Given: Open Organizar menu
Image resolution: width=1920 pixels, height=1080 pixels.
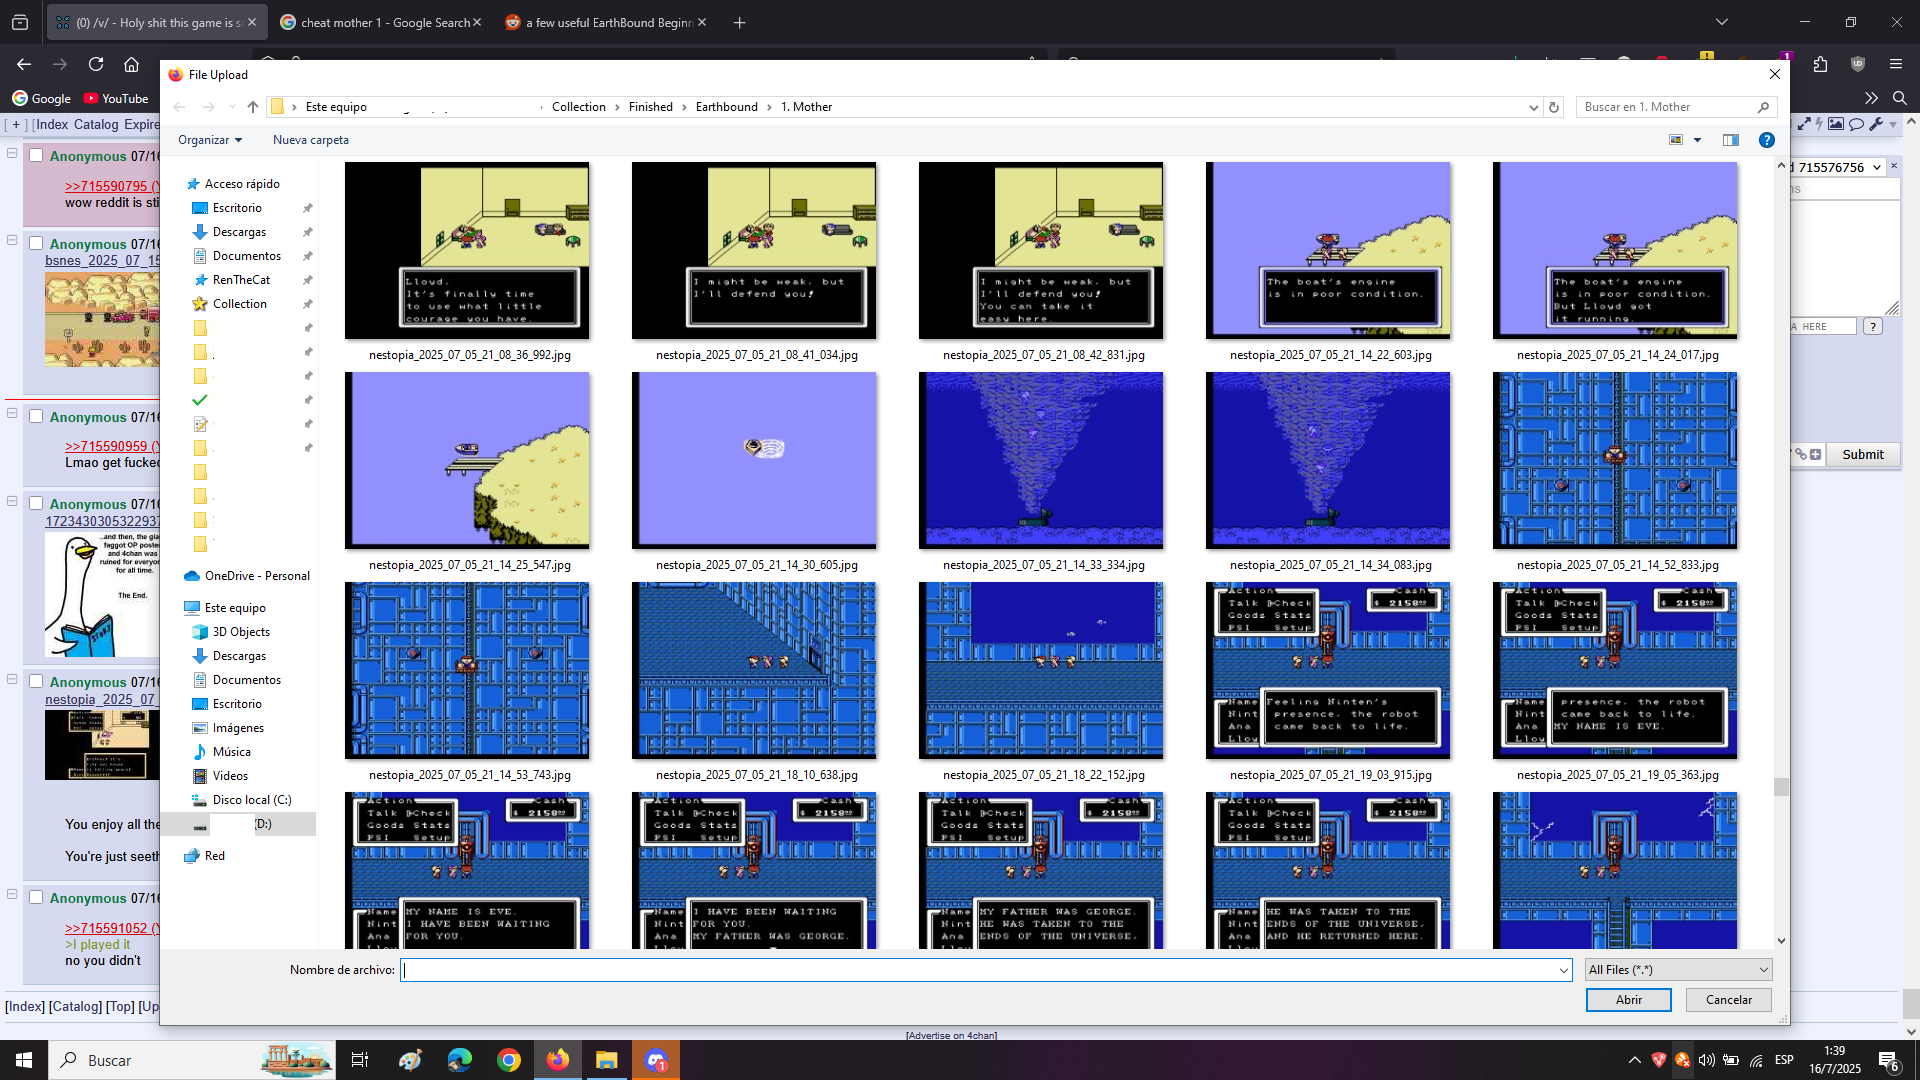Looking at the screenshot, I should click(x=210, y=140).
